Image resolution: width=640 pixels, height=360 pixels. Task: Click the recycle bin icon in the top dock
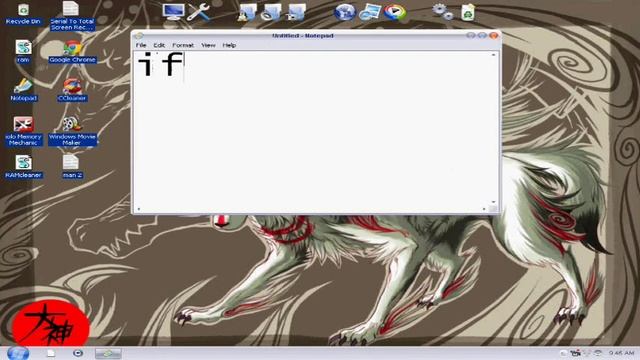[468, 12]
